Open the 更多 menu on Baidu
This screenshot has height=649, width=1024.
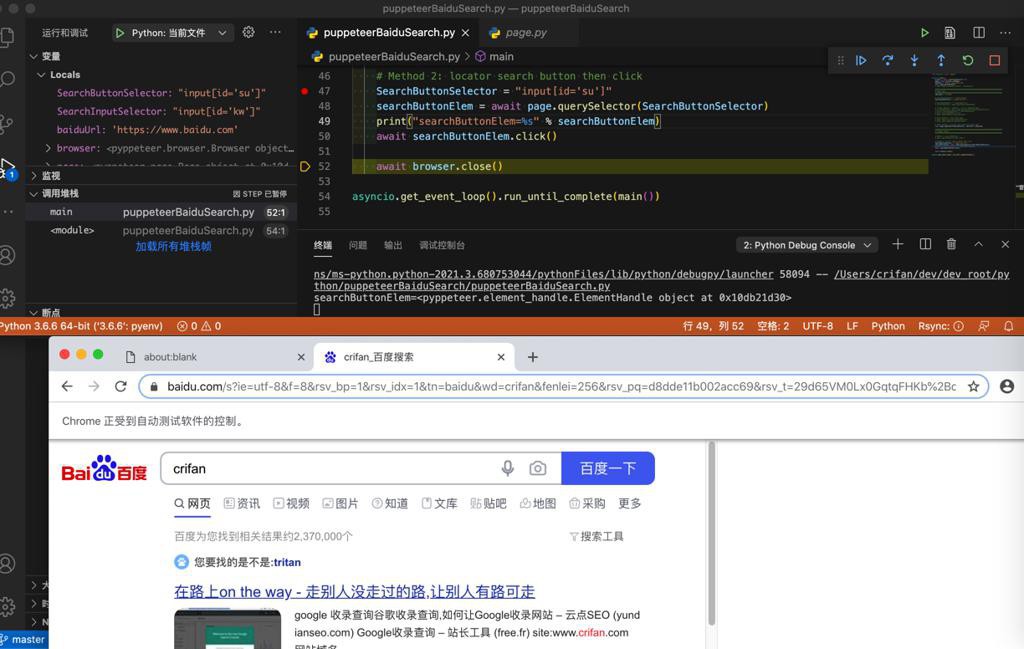tap(630, 503)
